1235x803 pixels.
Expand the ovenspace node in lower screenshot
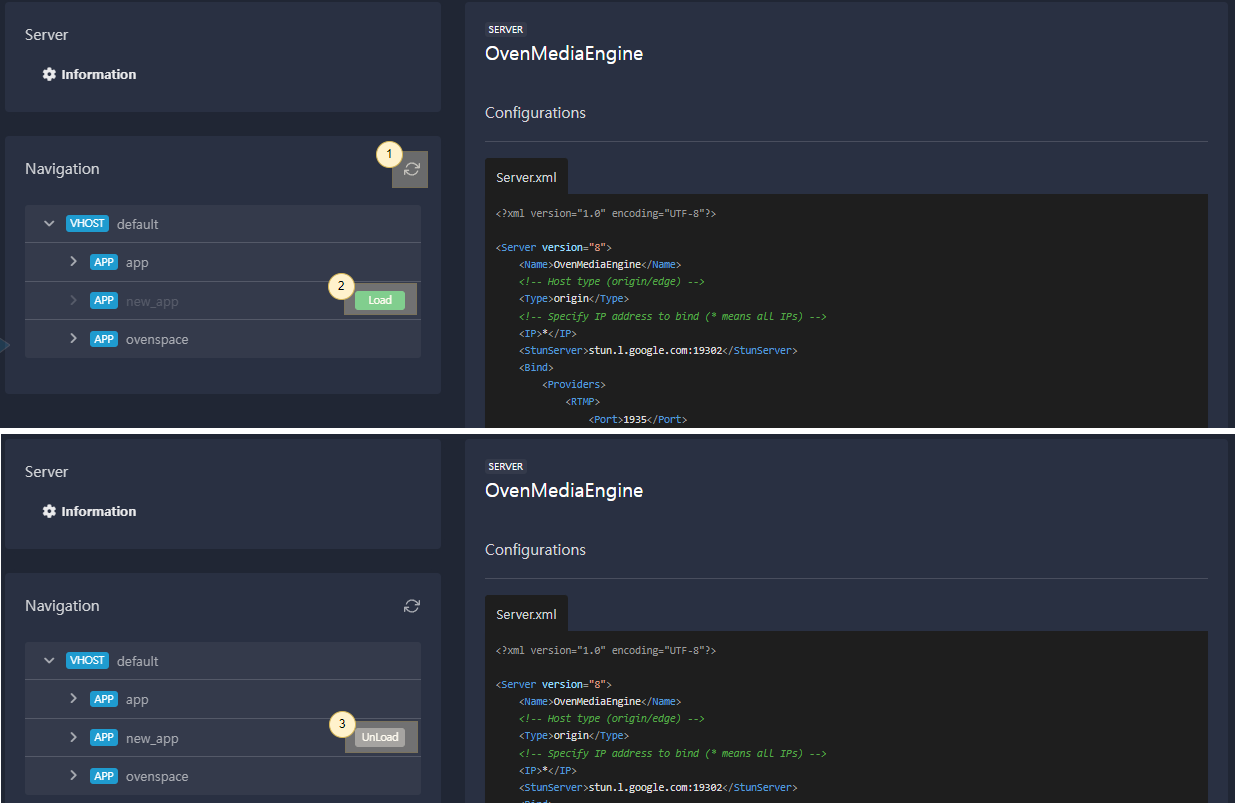point(73,776)
